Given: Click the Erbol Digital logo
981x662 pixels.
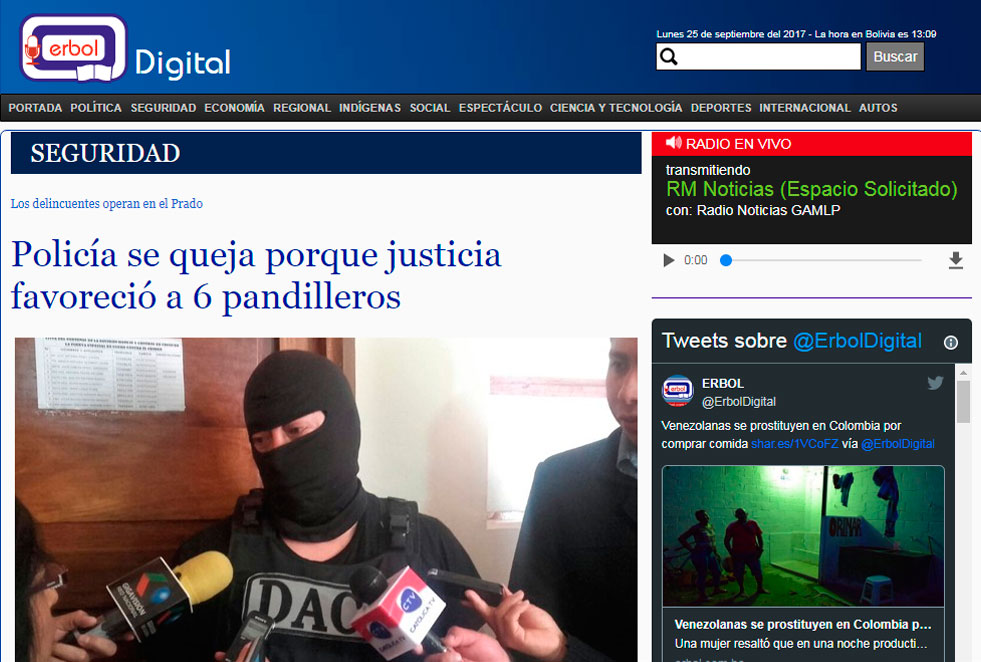Looking at the screenshot, I should (x=125, y=48).
